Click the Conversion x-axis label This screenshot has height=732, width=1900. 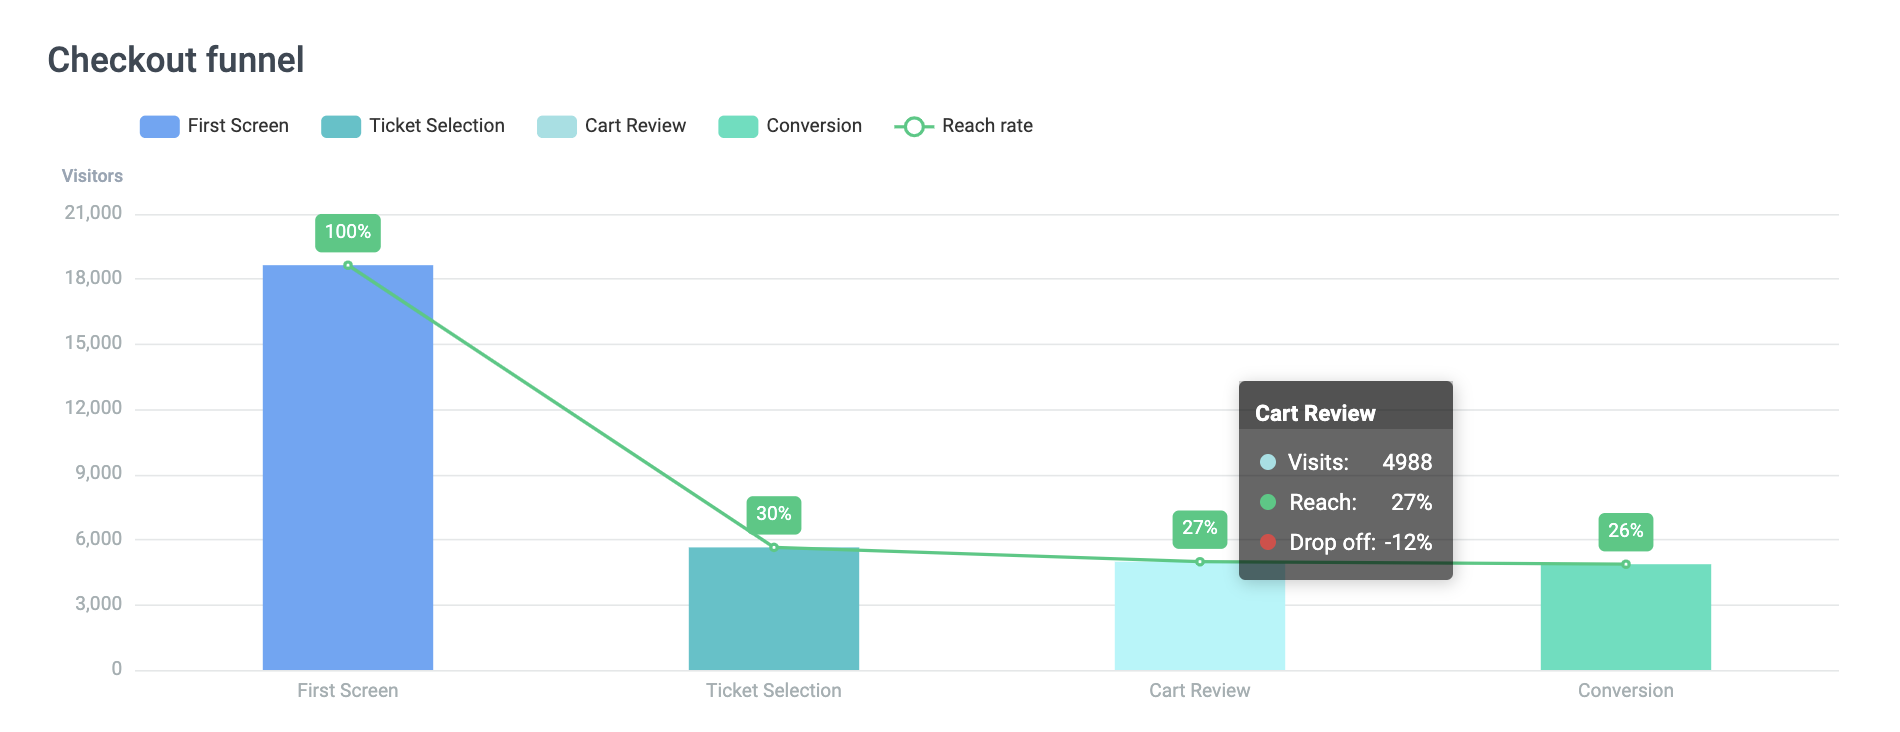[x=1626, y=691]
